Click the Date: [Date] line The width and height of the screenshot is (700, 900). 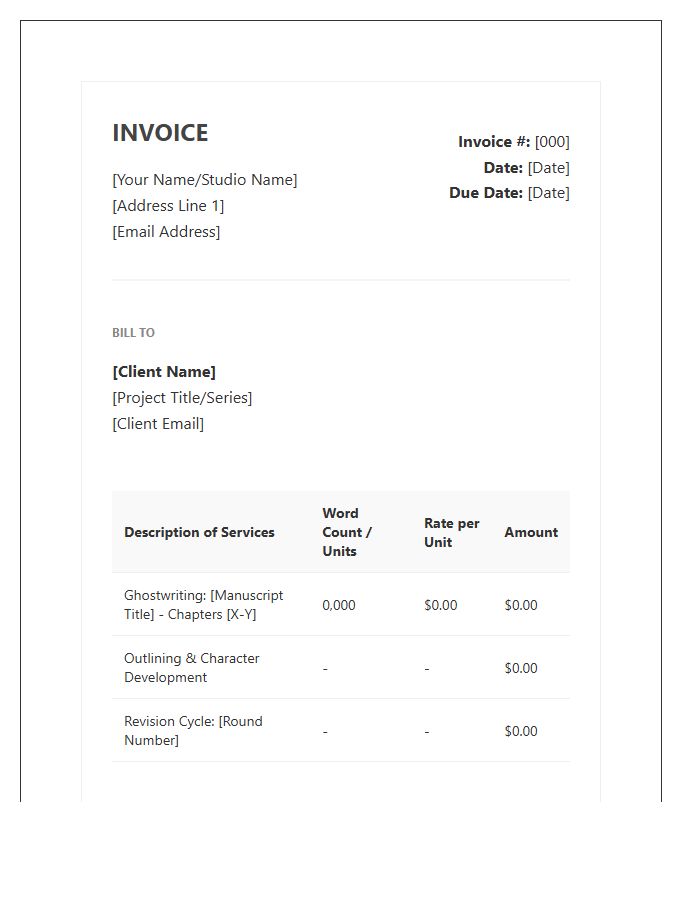coord(527,168)
